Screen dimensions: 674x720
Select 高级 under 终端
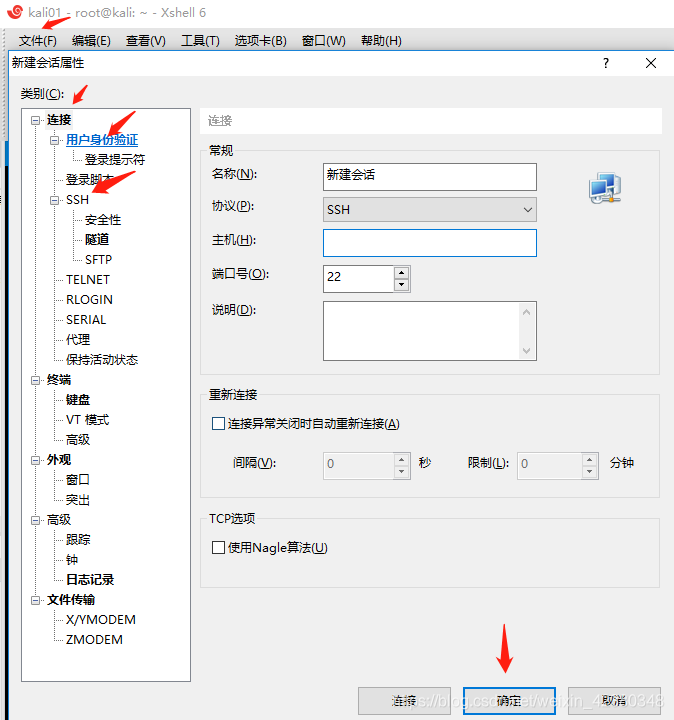pyautogui.click(x=78, y=440)
